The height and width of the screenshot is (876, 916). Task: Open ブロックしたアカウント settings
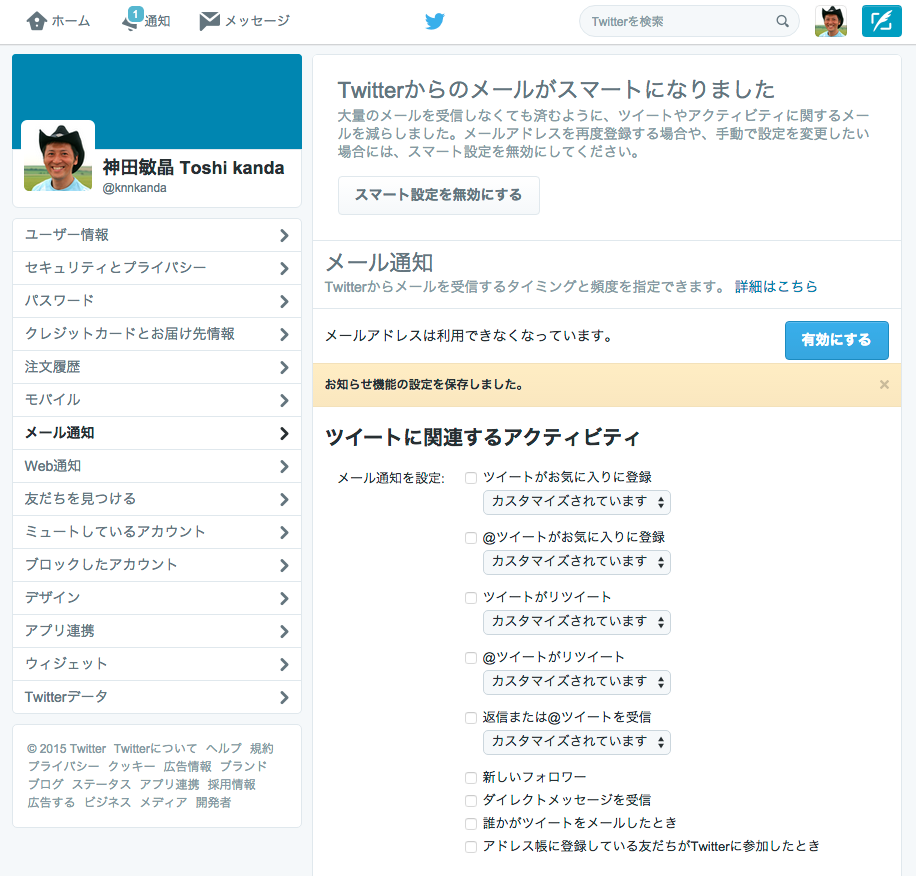click(x=157, y=565)
